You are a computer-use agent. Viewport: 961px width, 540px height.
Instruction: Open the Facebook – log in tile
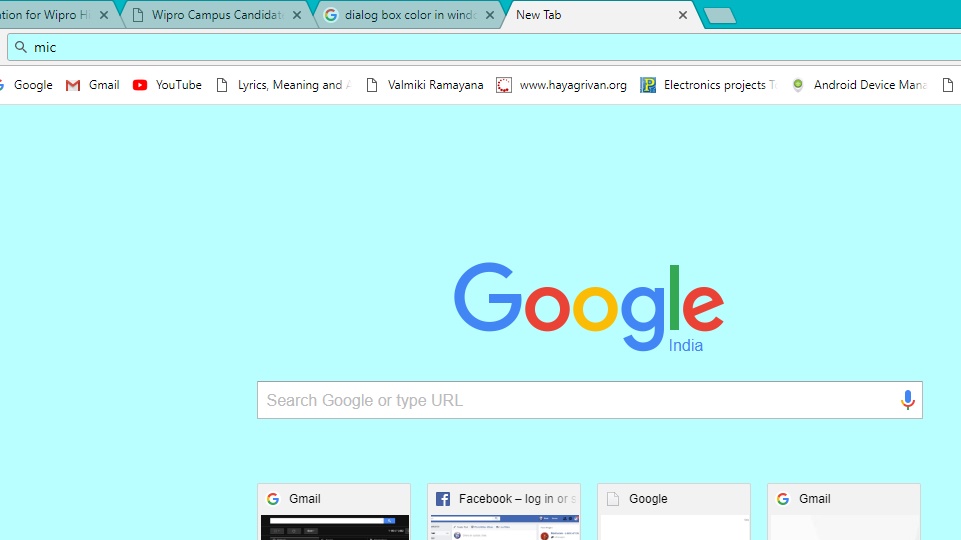[x=504, y=512]
